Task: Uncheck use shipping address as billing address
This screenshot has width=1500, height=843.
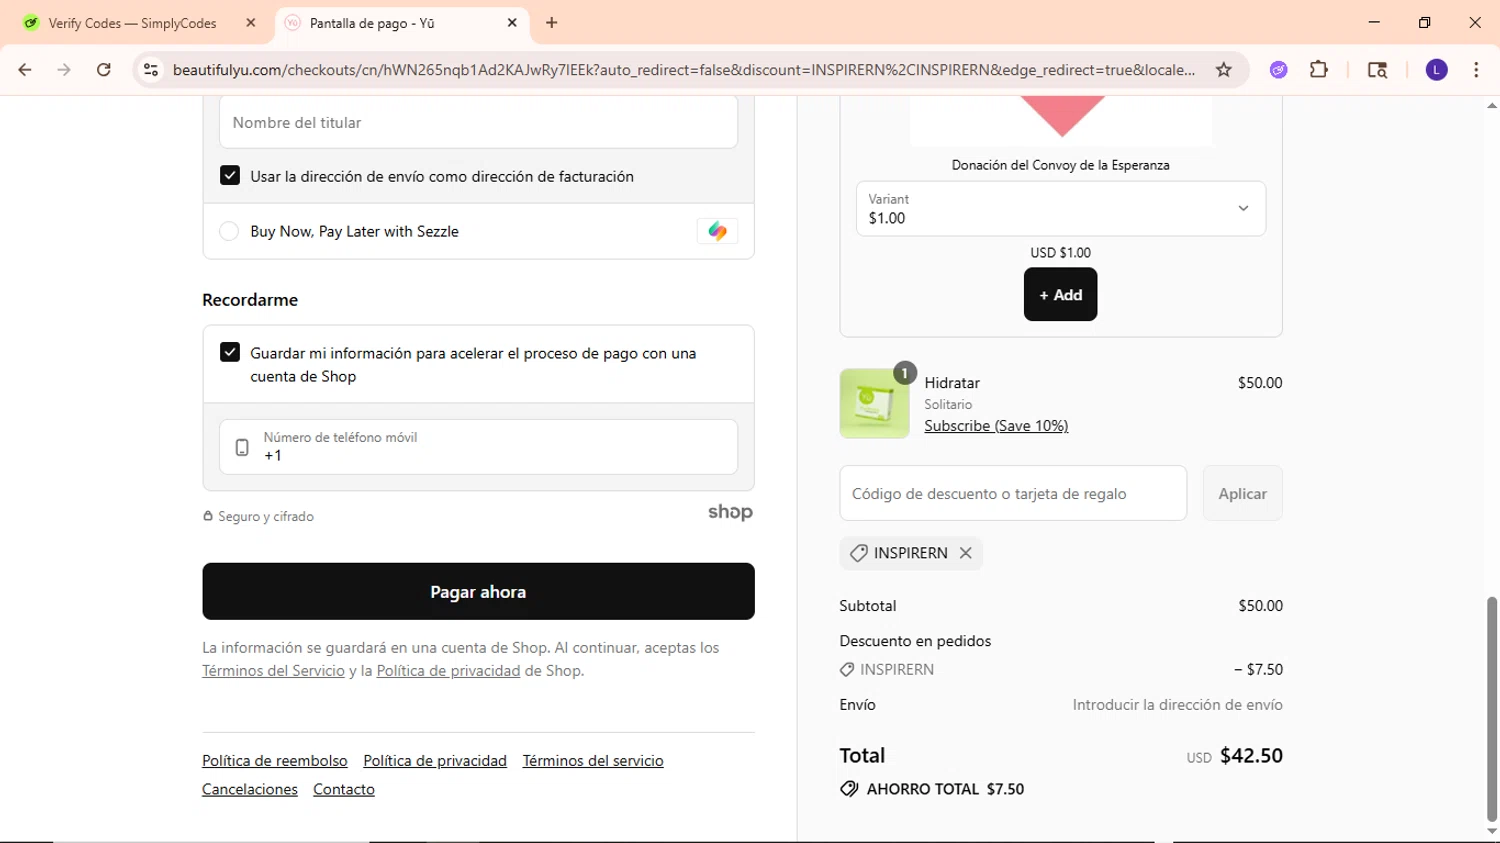Action: click(x=230, y=176)
